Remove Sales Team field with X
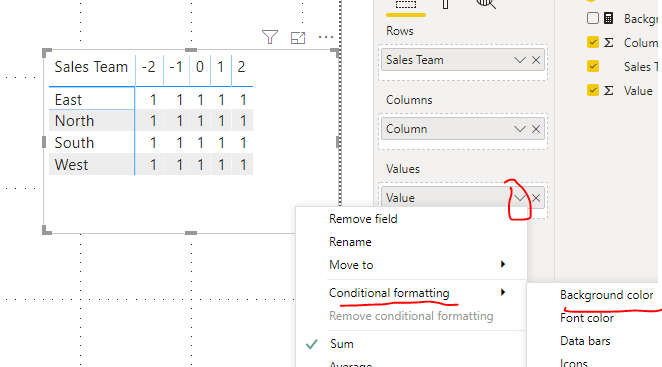662x367 pixels. (536, 60)
